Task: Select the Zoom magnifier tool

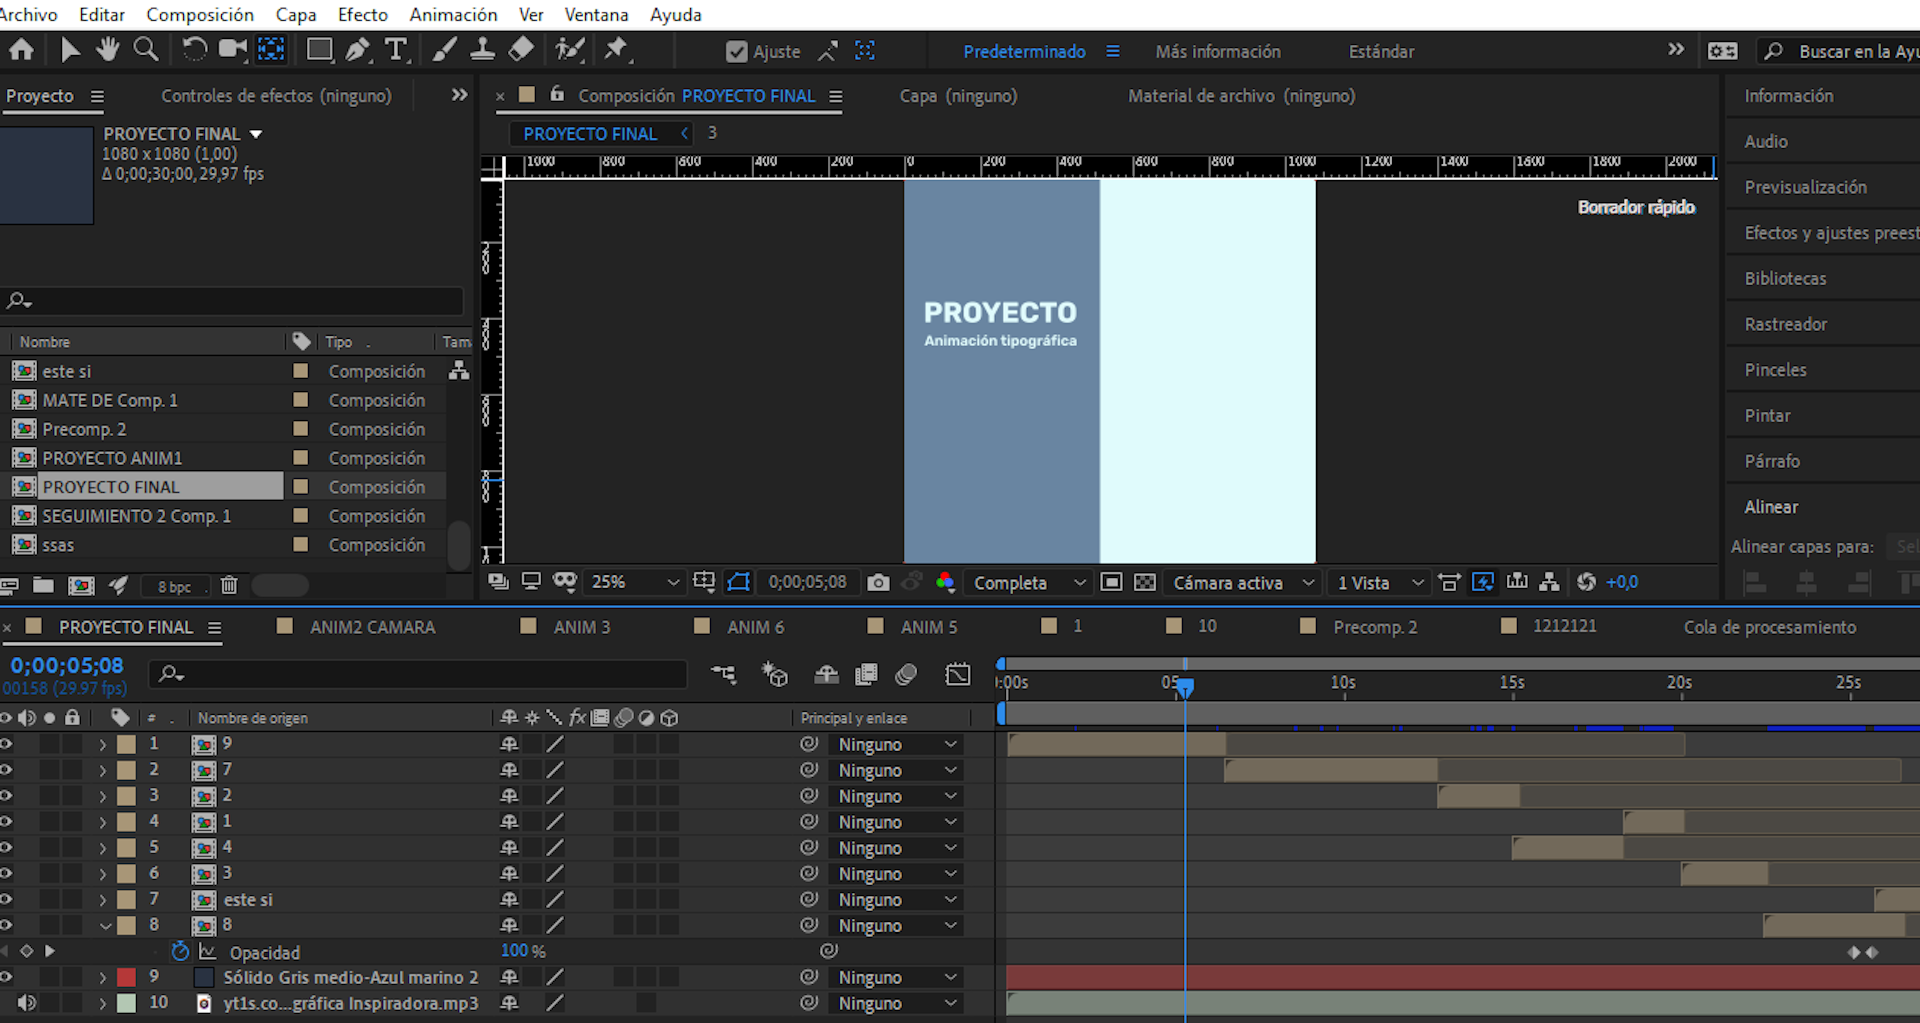Action: (146, 49)
